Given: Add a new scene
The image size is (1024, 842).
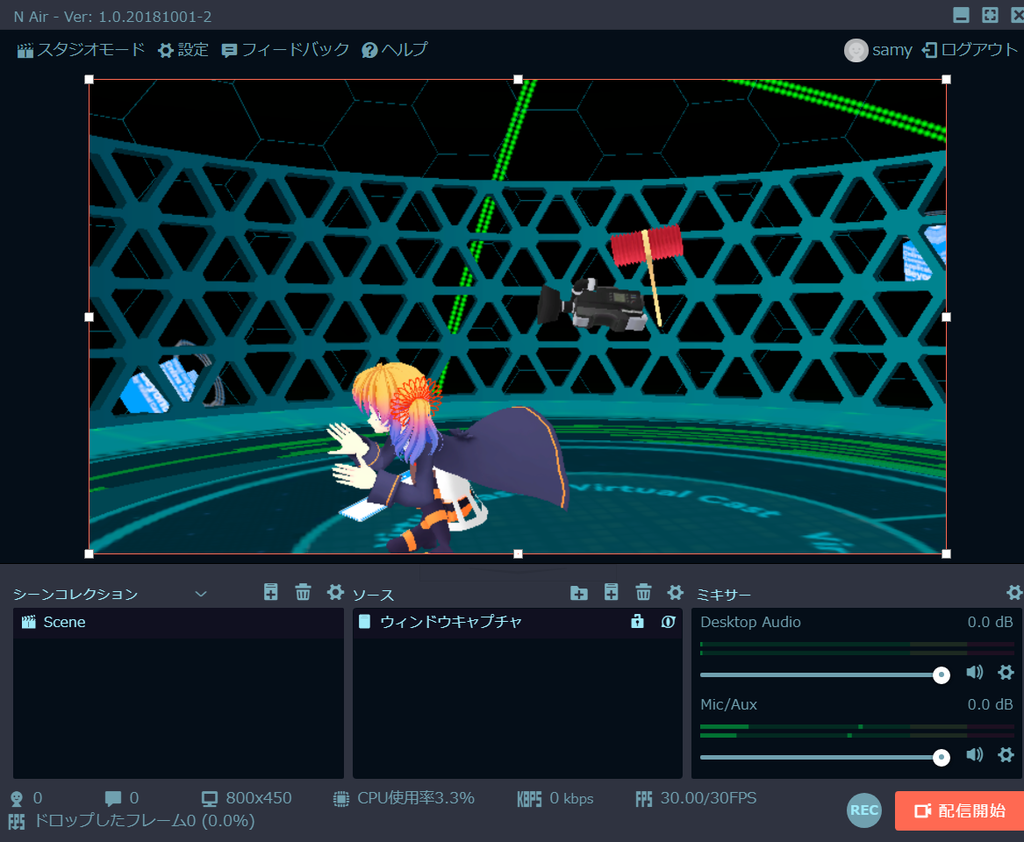Looking at the screenshot, I should point(270,592).
